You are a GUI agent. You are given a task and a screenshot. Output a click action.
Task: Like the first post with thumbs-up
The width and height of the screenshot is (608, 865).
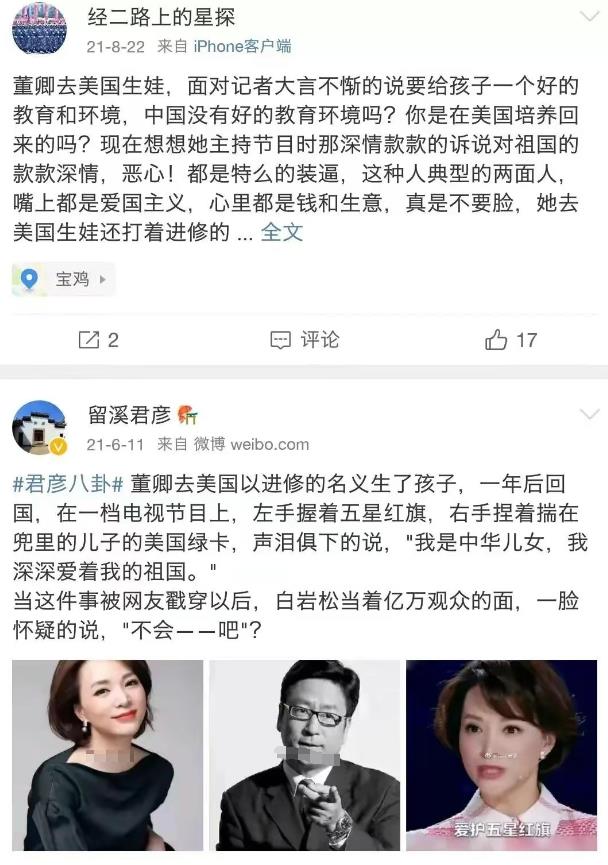tap(496, 340)
